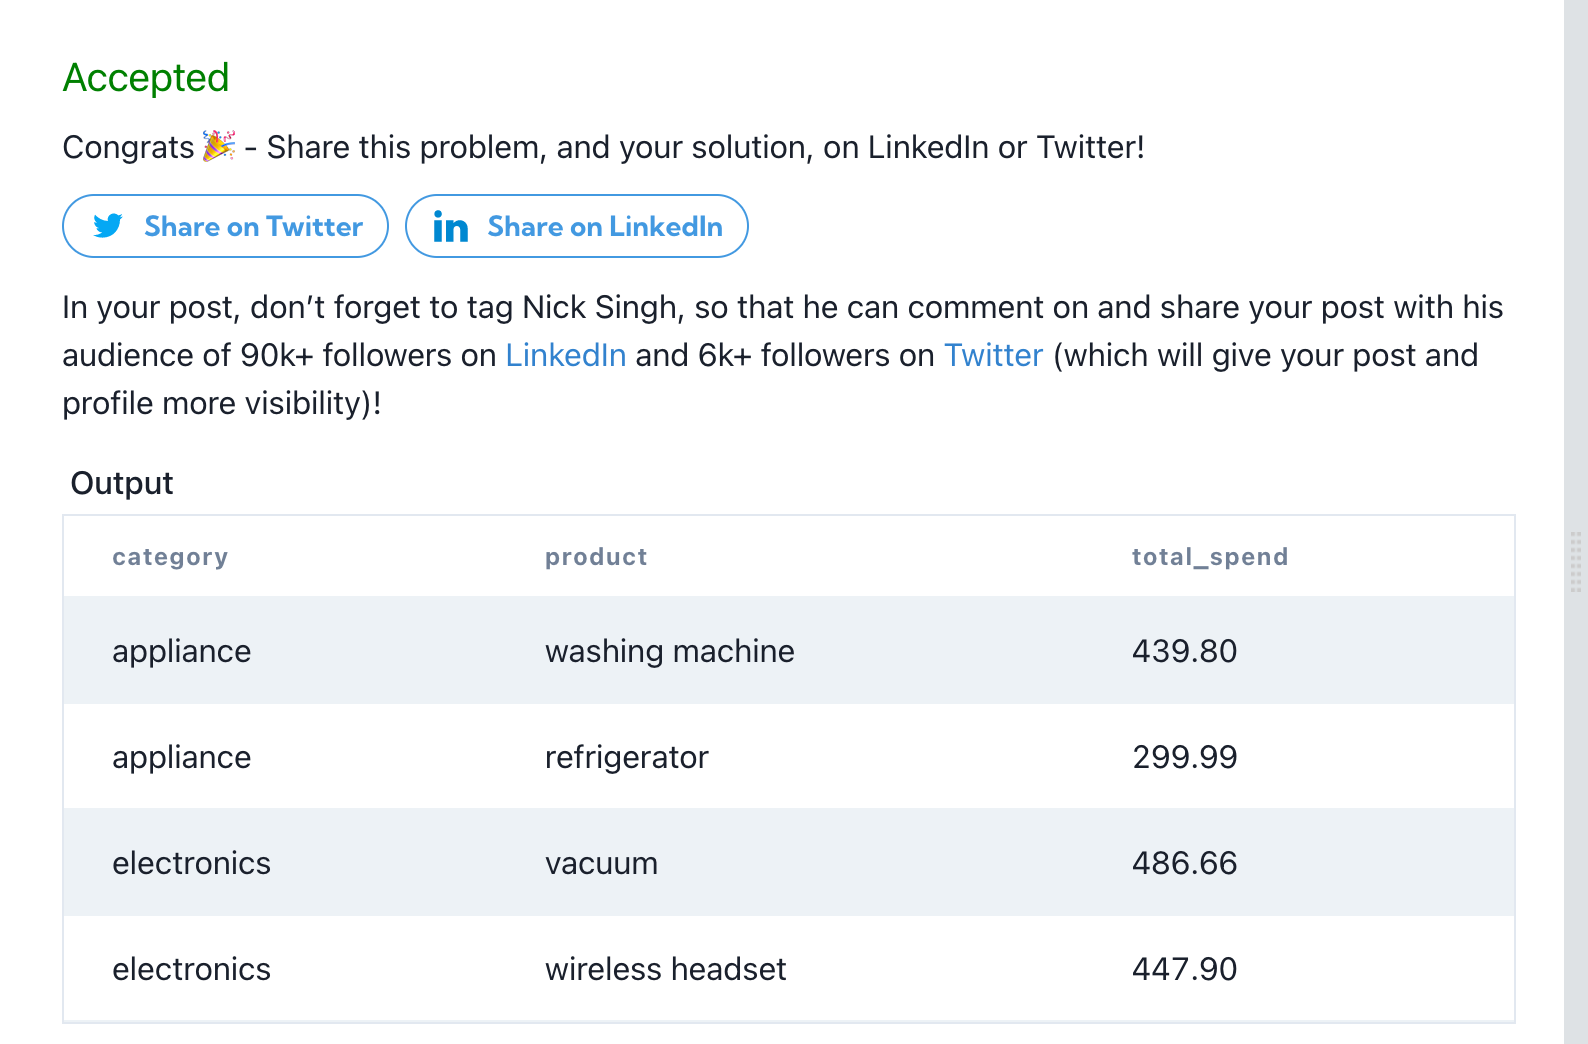Click the total_spend column header
This screenshot has height=1044, width=1588.
1209,557
